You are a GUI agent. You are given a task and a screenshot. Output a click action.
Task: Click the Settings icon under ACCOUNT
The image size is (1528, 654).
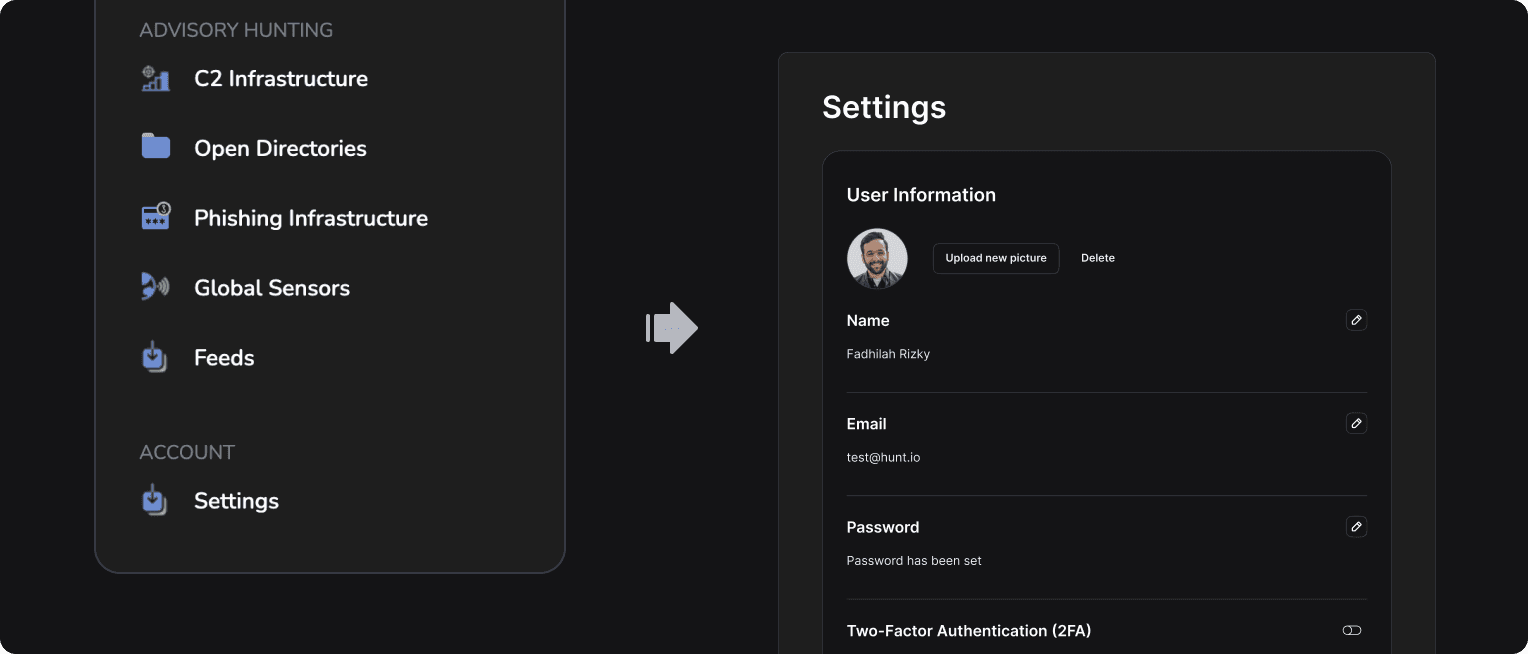pos(155,500)
